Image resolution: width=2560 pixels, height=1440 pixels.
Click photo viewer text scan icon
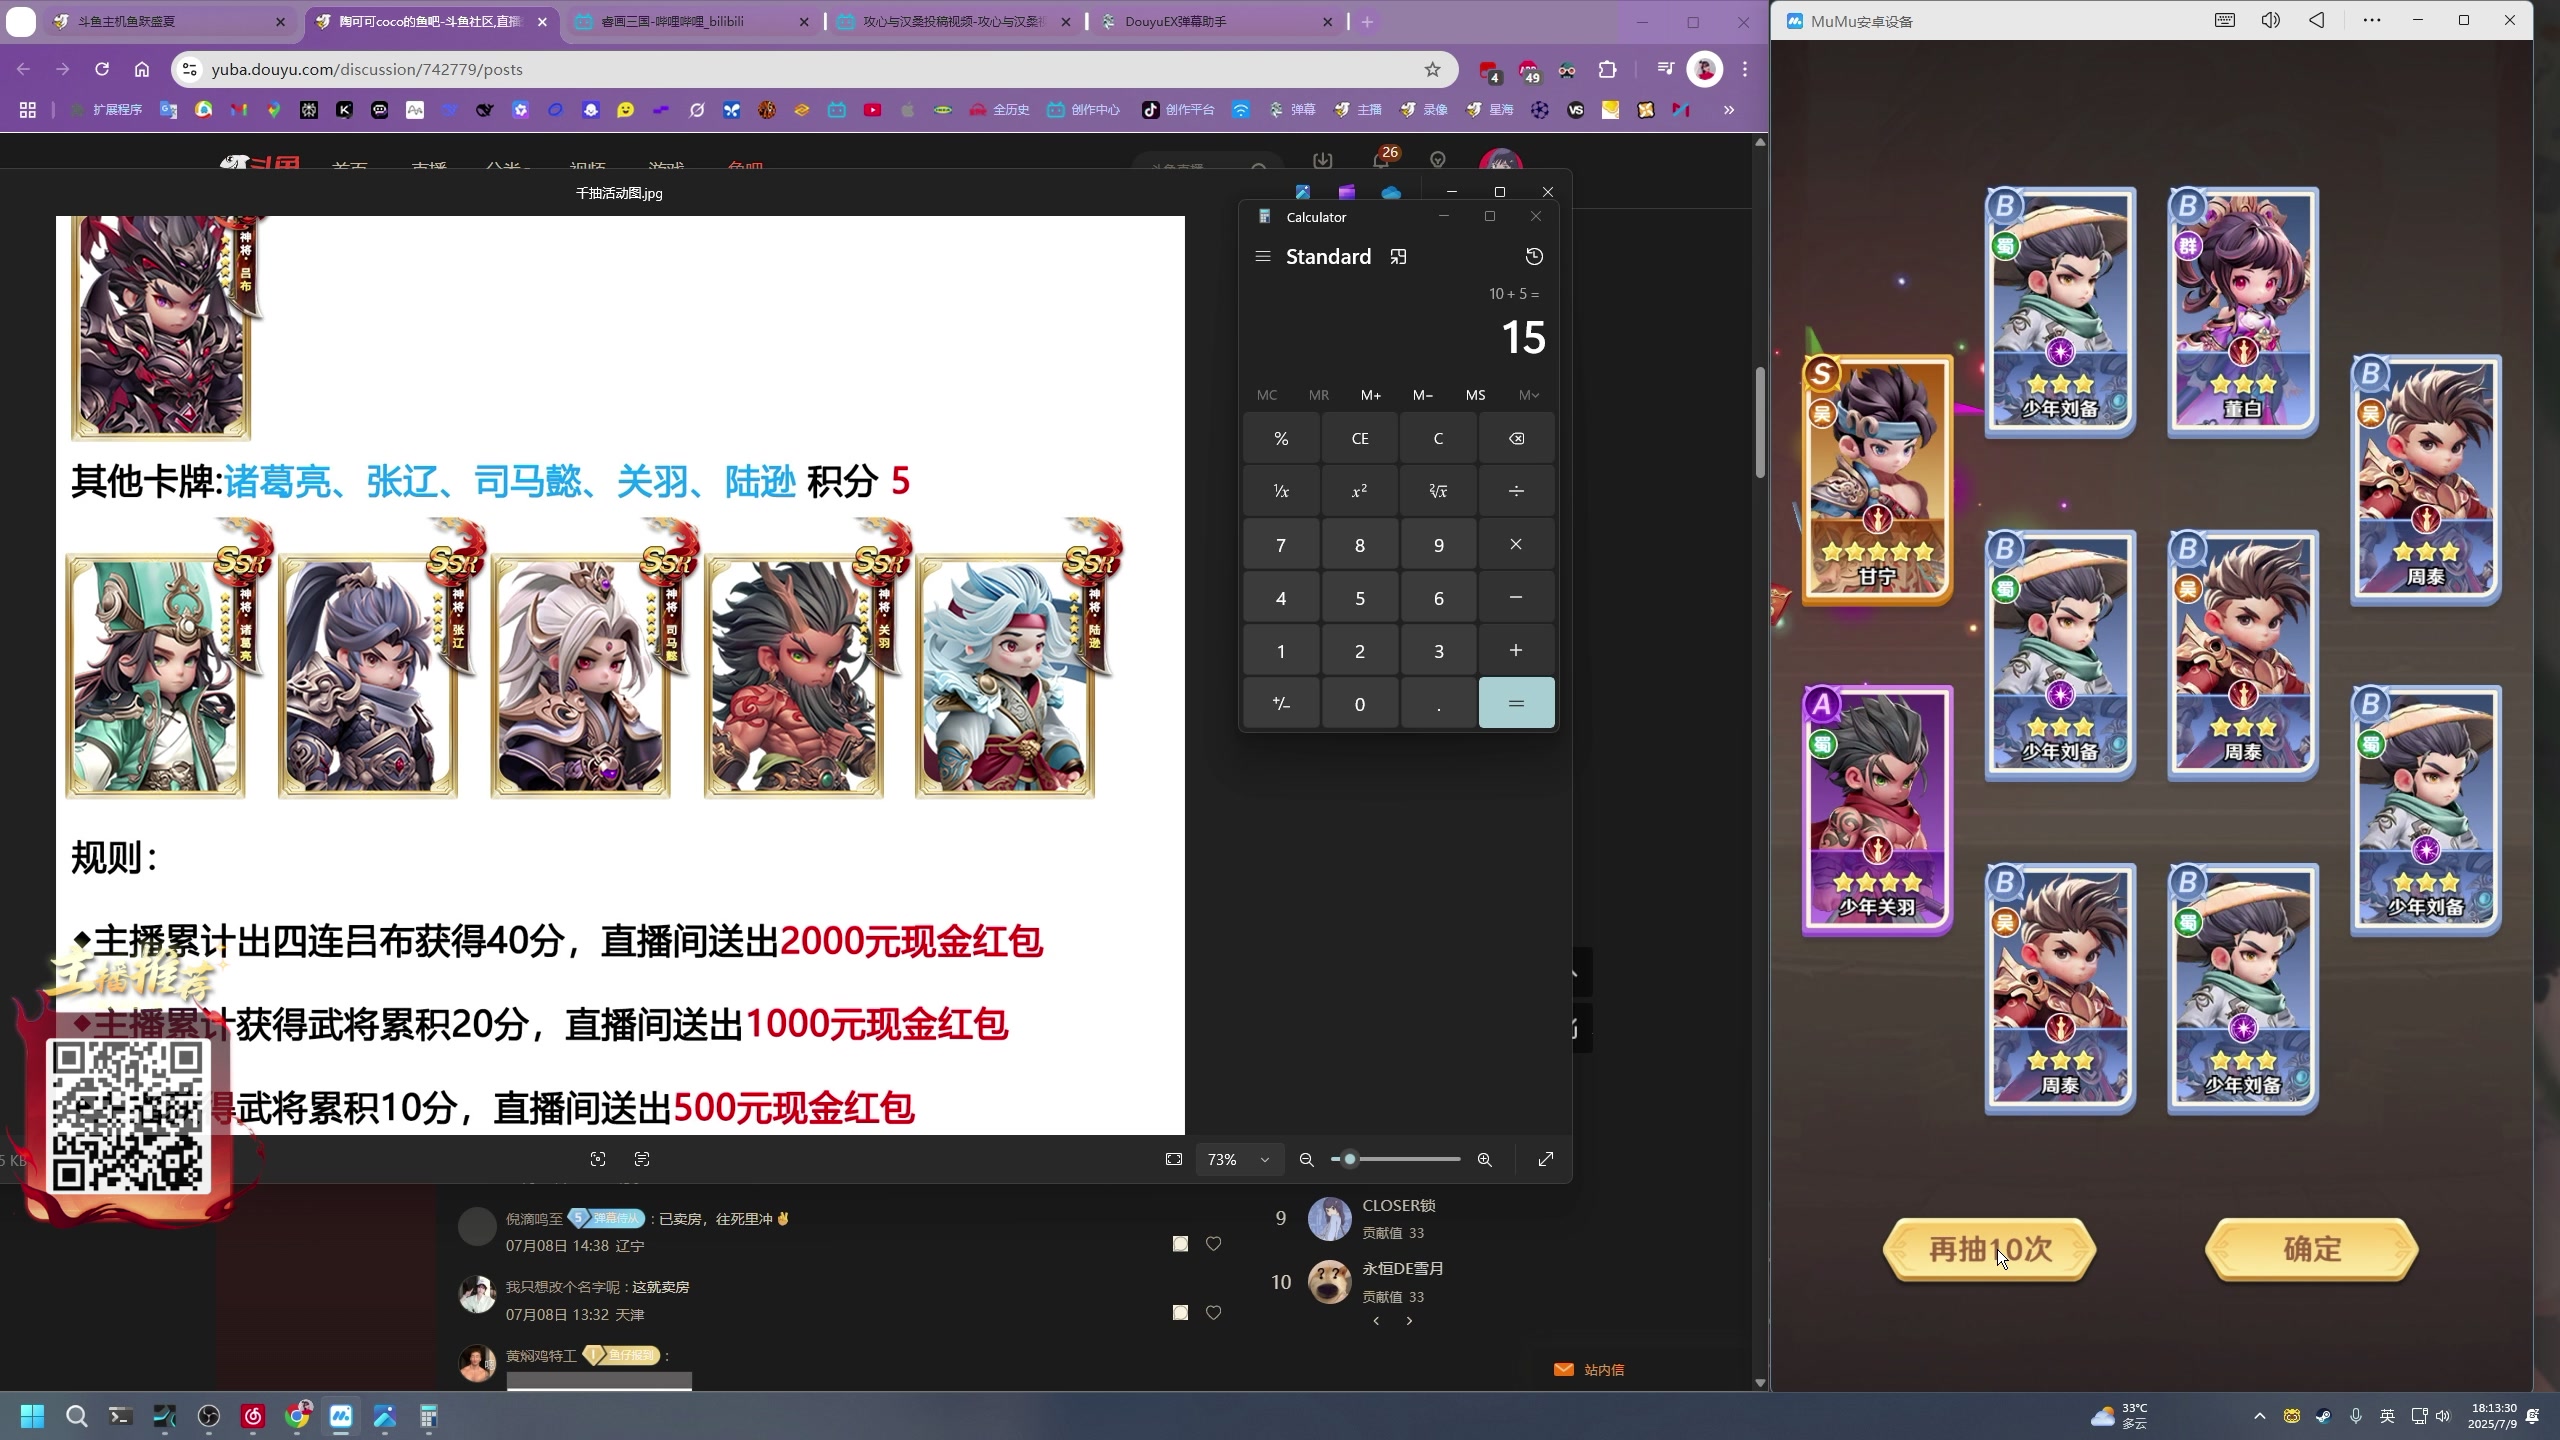[x=642, y=1159]
